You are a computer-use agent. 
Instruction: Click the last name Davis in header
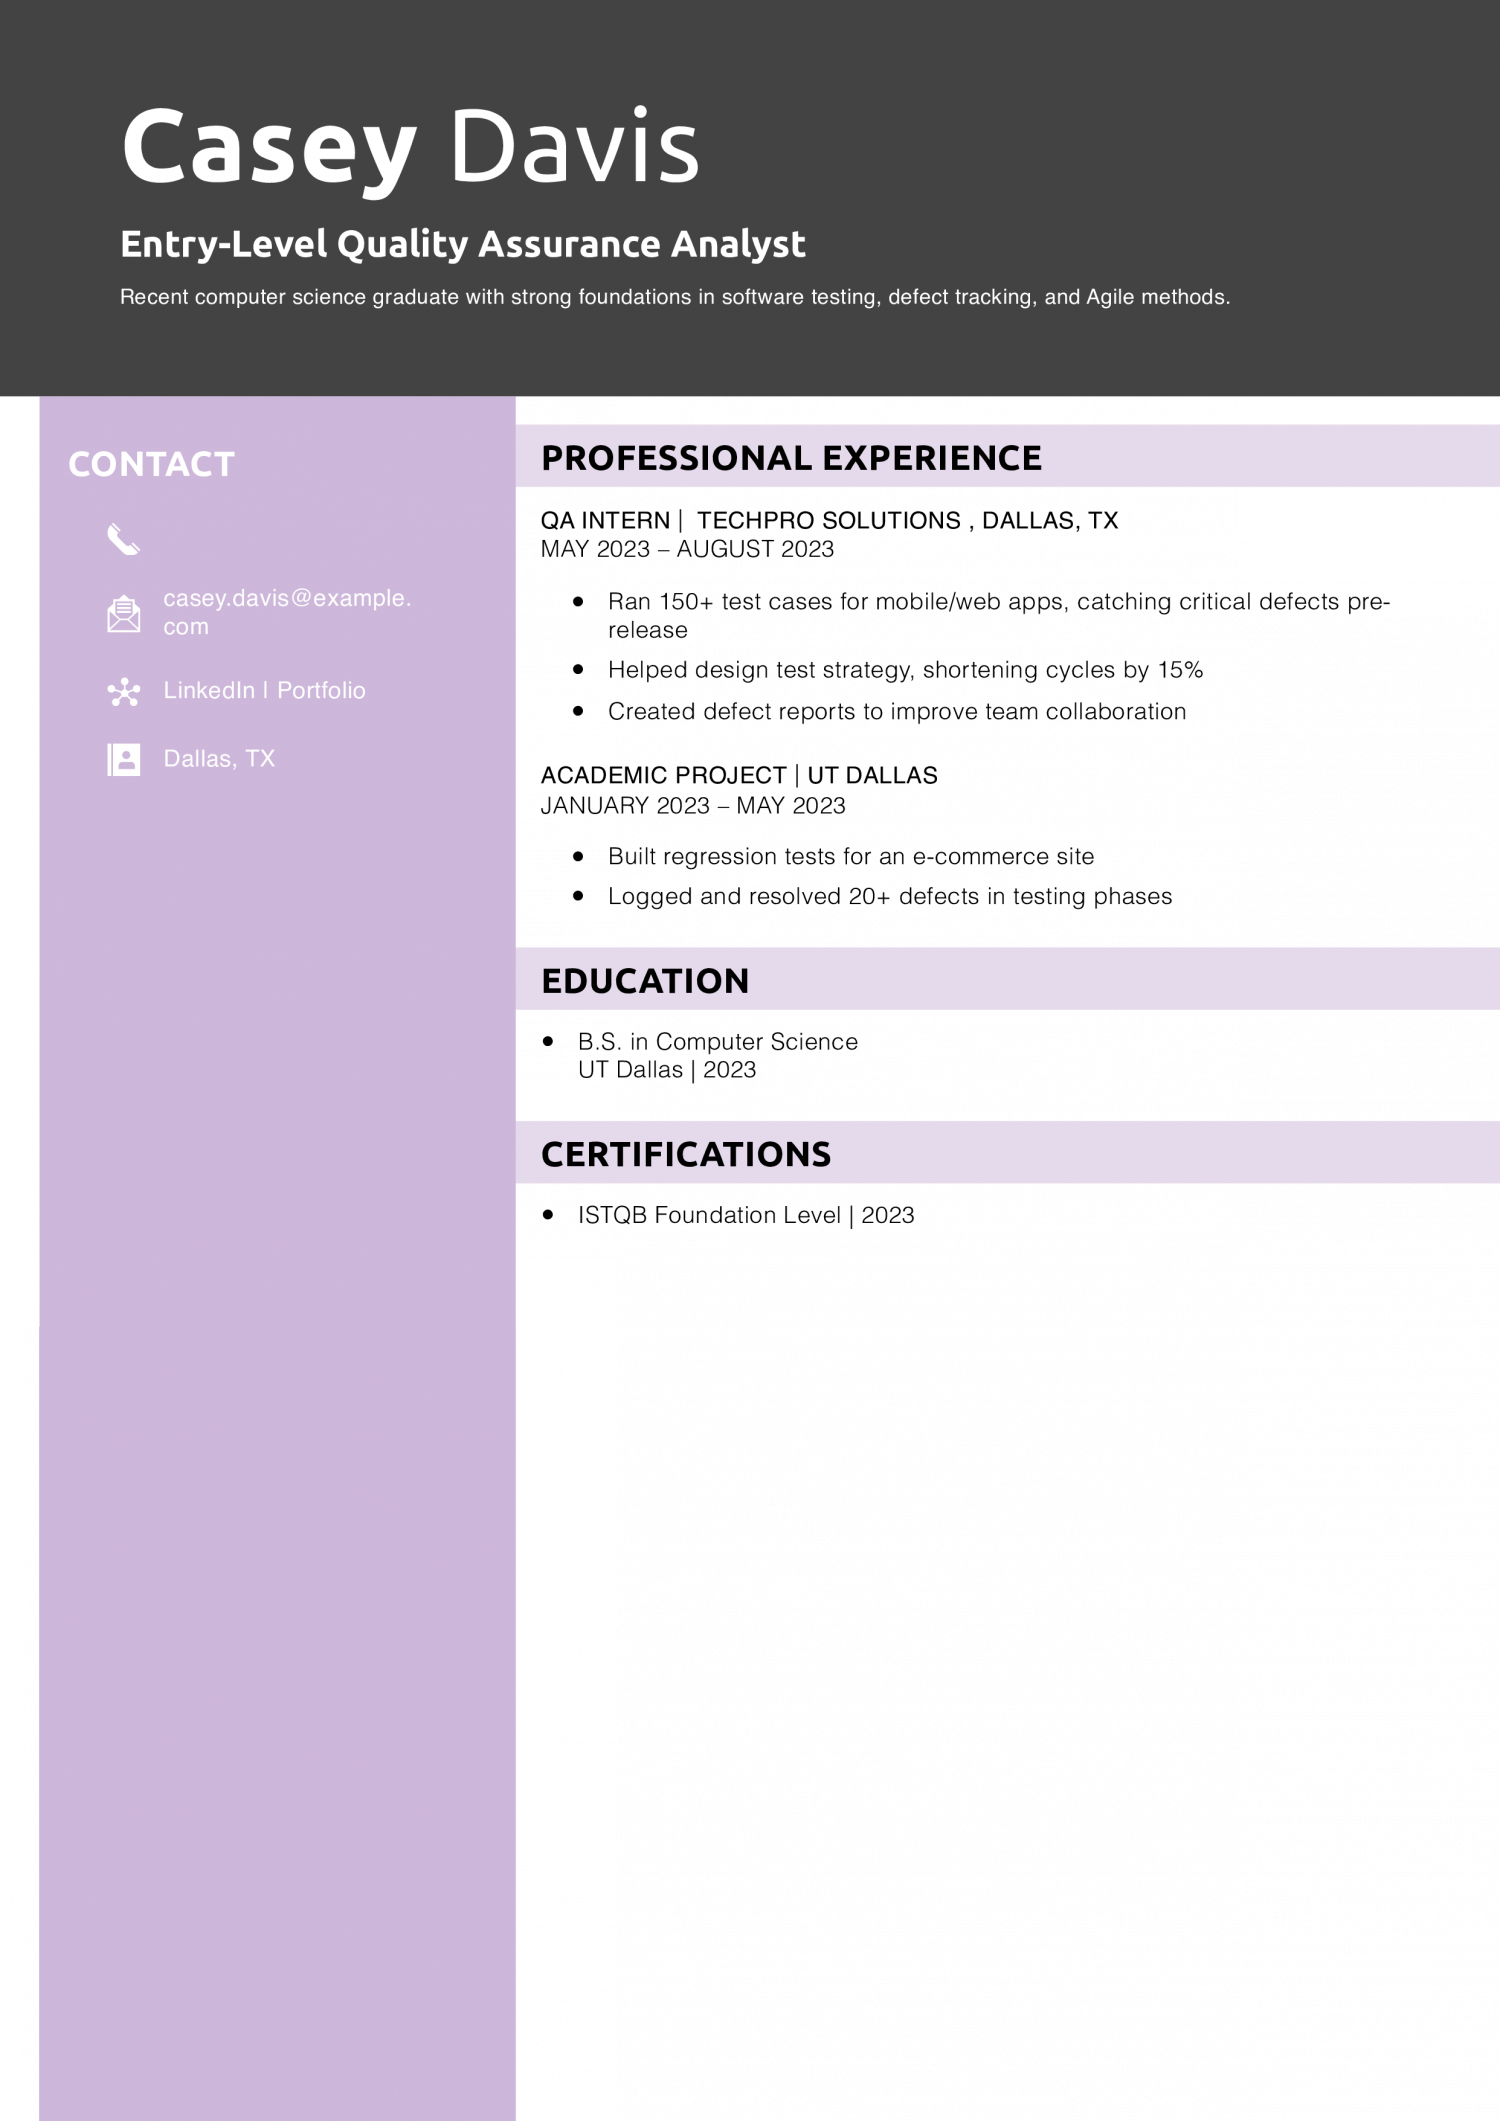coord(574,147)
